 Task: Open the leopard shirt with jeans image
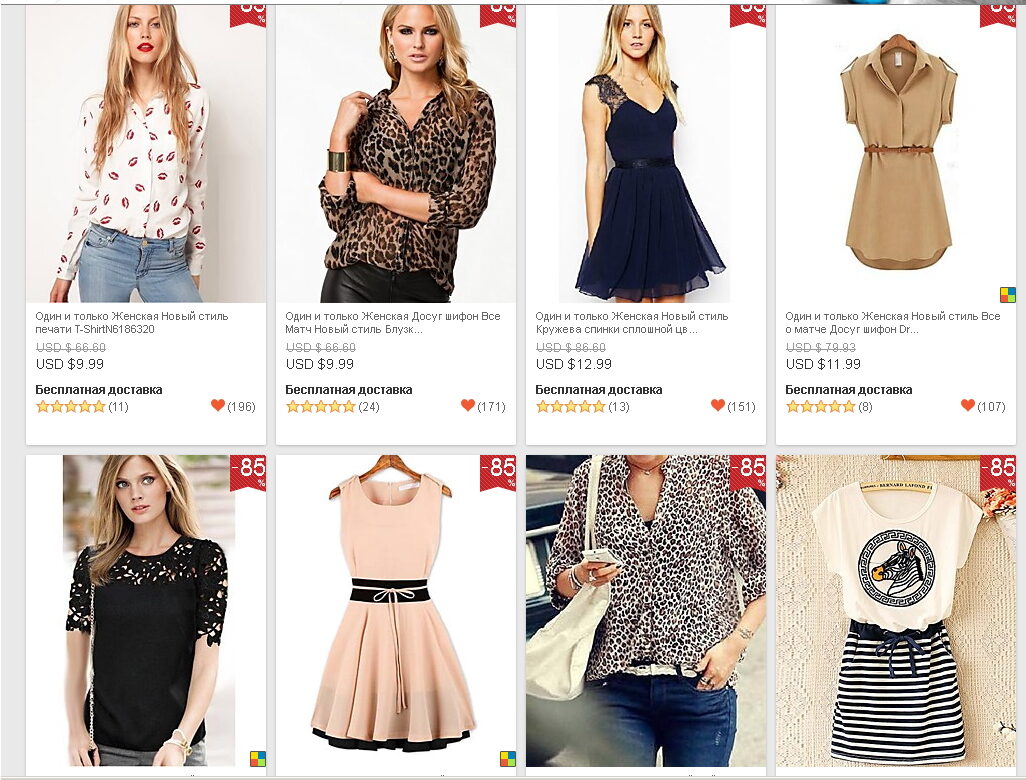(x=646, y=610)
